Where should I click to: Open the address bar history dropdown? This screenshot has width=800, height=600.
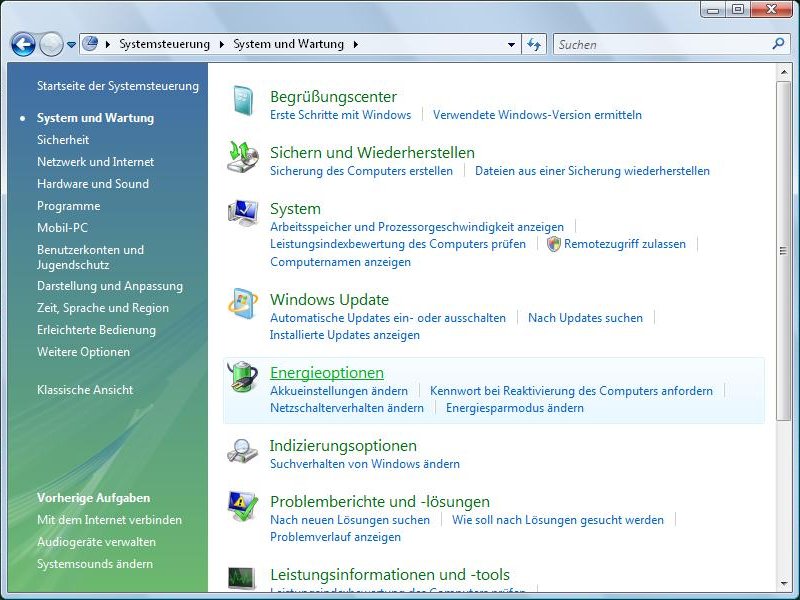[511, 44]
